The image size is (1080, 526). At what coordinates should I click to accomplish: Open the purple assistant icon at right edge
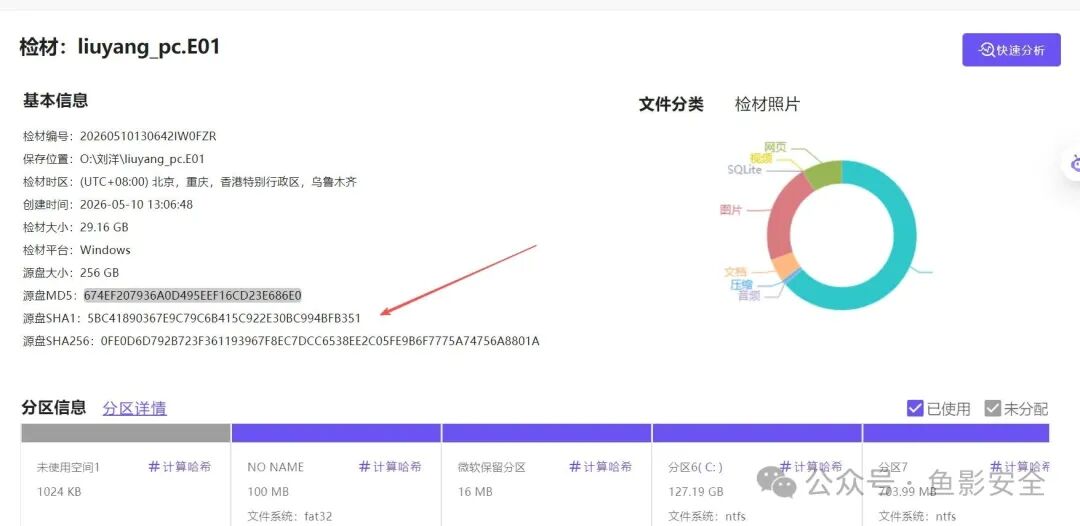click(x=1074, y=164)
